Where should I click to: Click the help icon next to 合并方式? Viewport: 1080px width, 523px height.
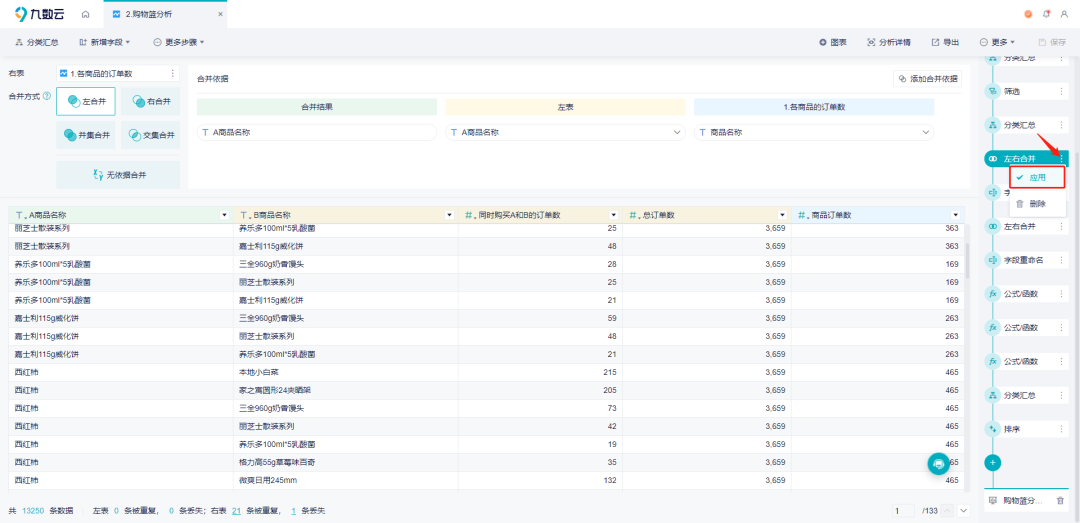click(47, 96)
